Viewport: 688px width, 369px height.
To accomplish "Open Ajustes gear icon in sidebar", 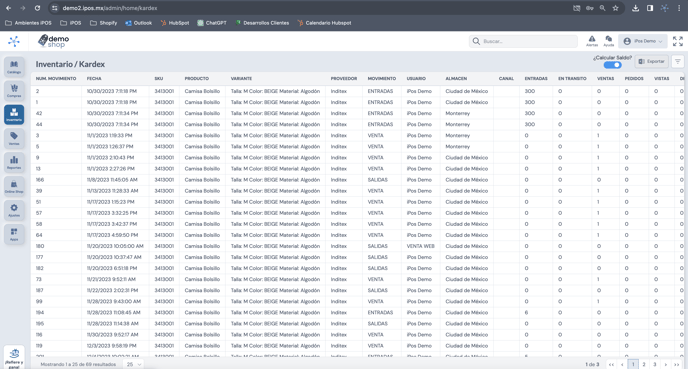I will click(14, 210).
